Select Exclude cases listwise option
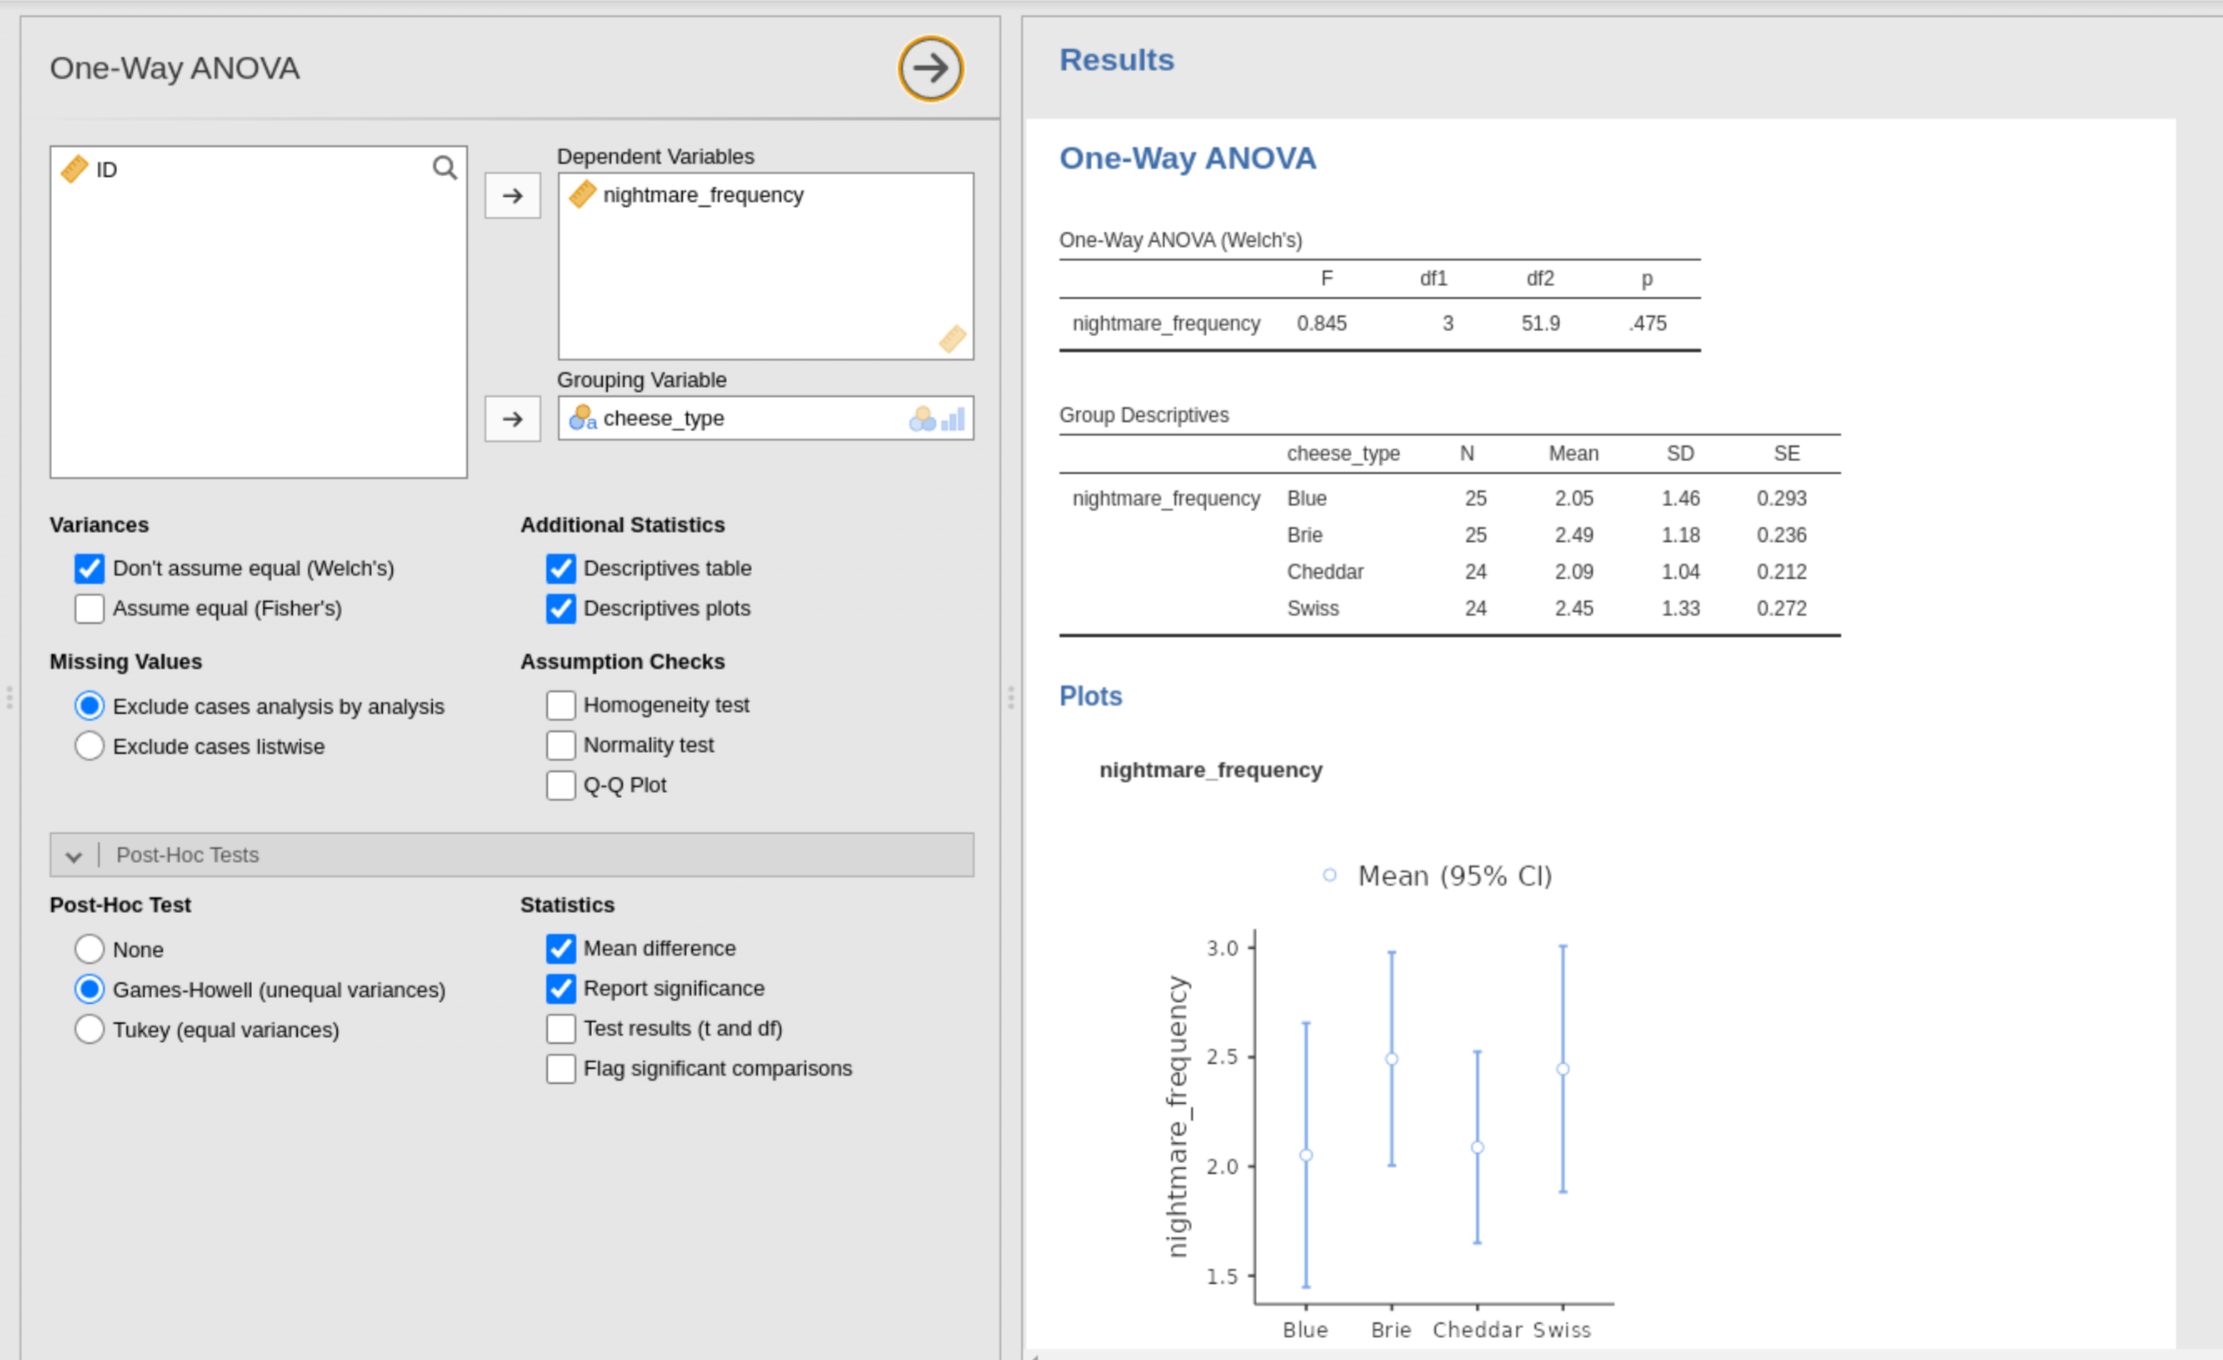Image resolution: width=2223 pixels, height=1360 pixels. tap(89, 746)
